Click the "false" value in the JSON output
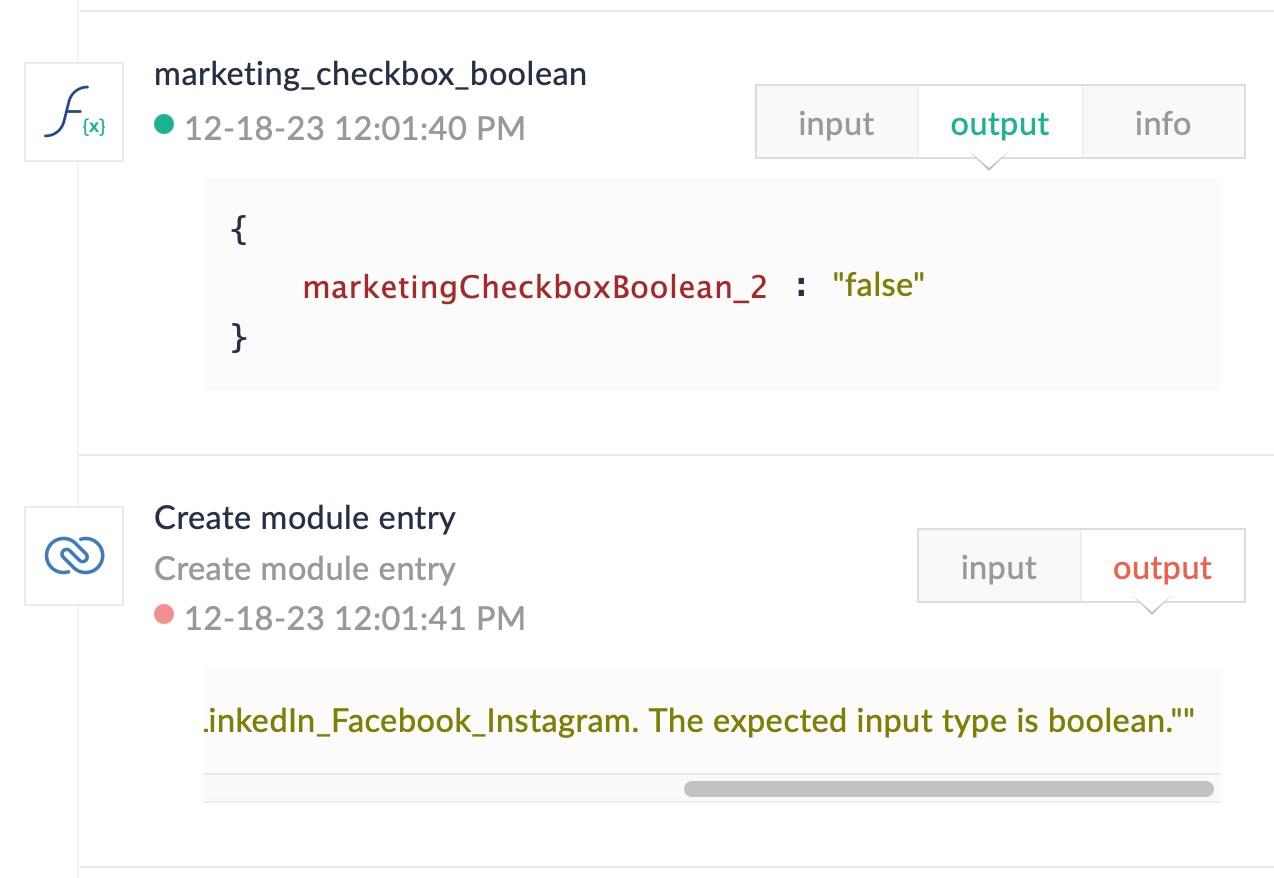 pyautogui.click(x=879, y=287)
